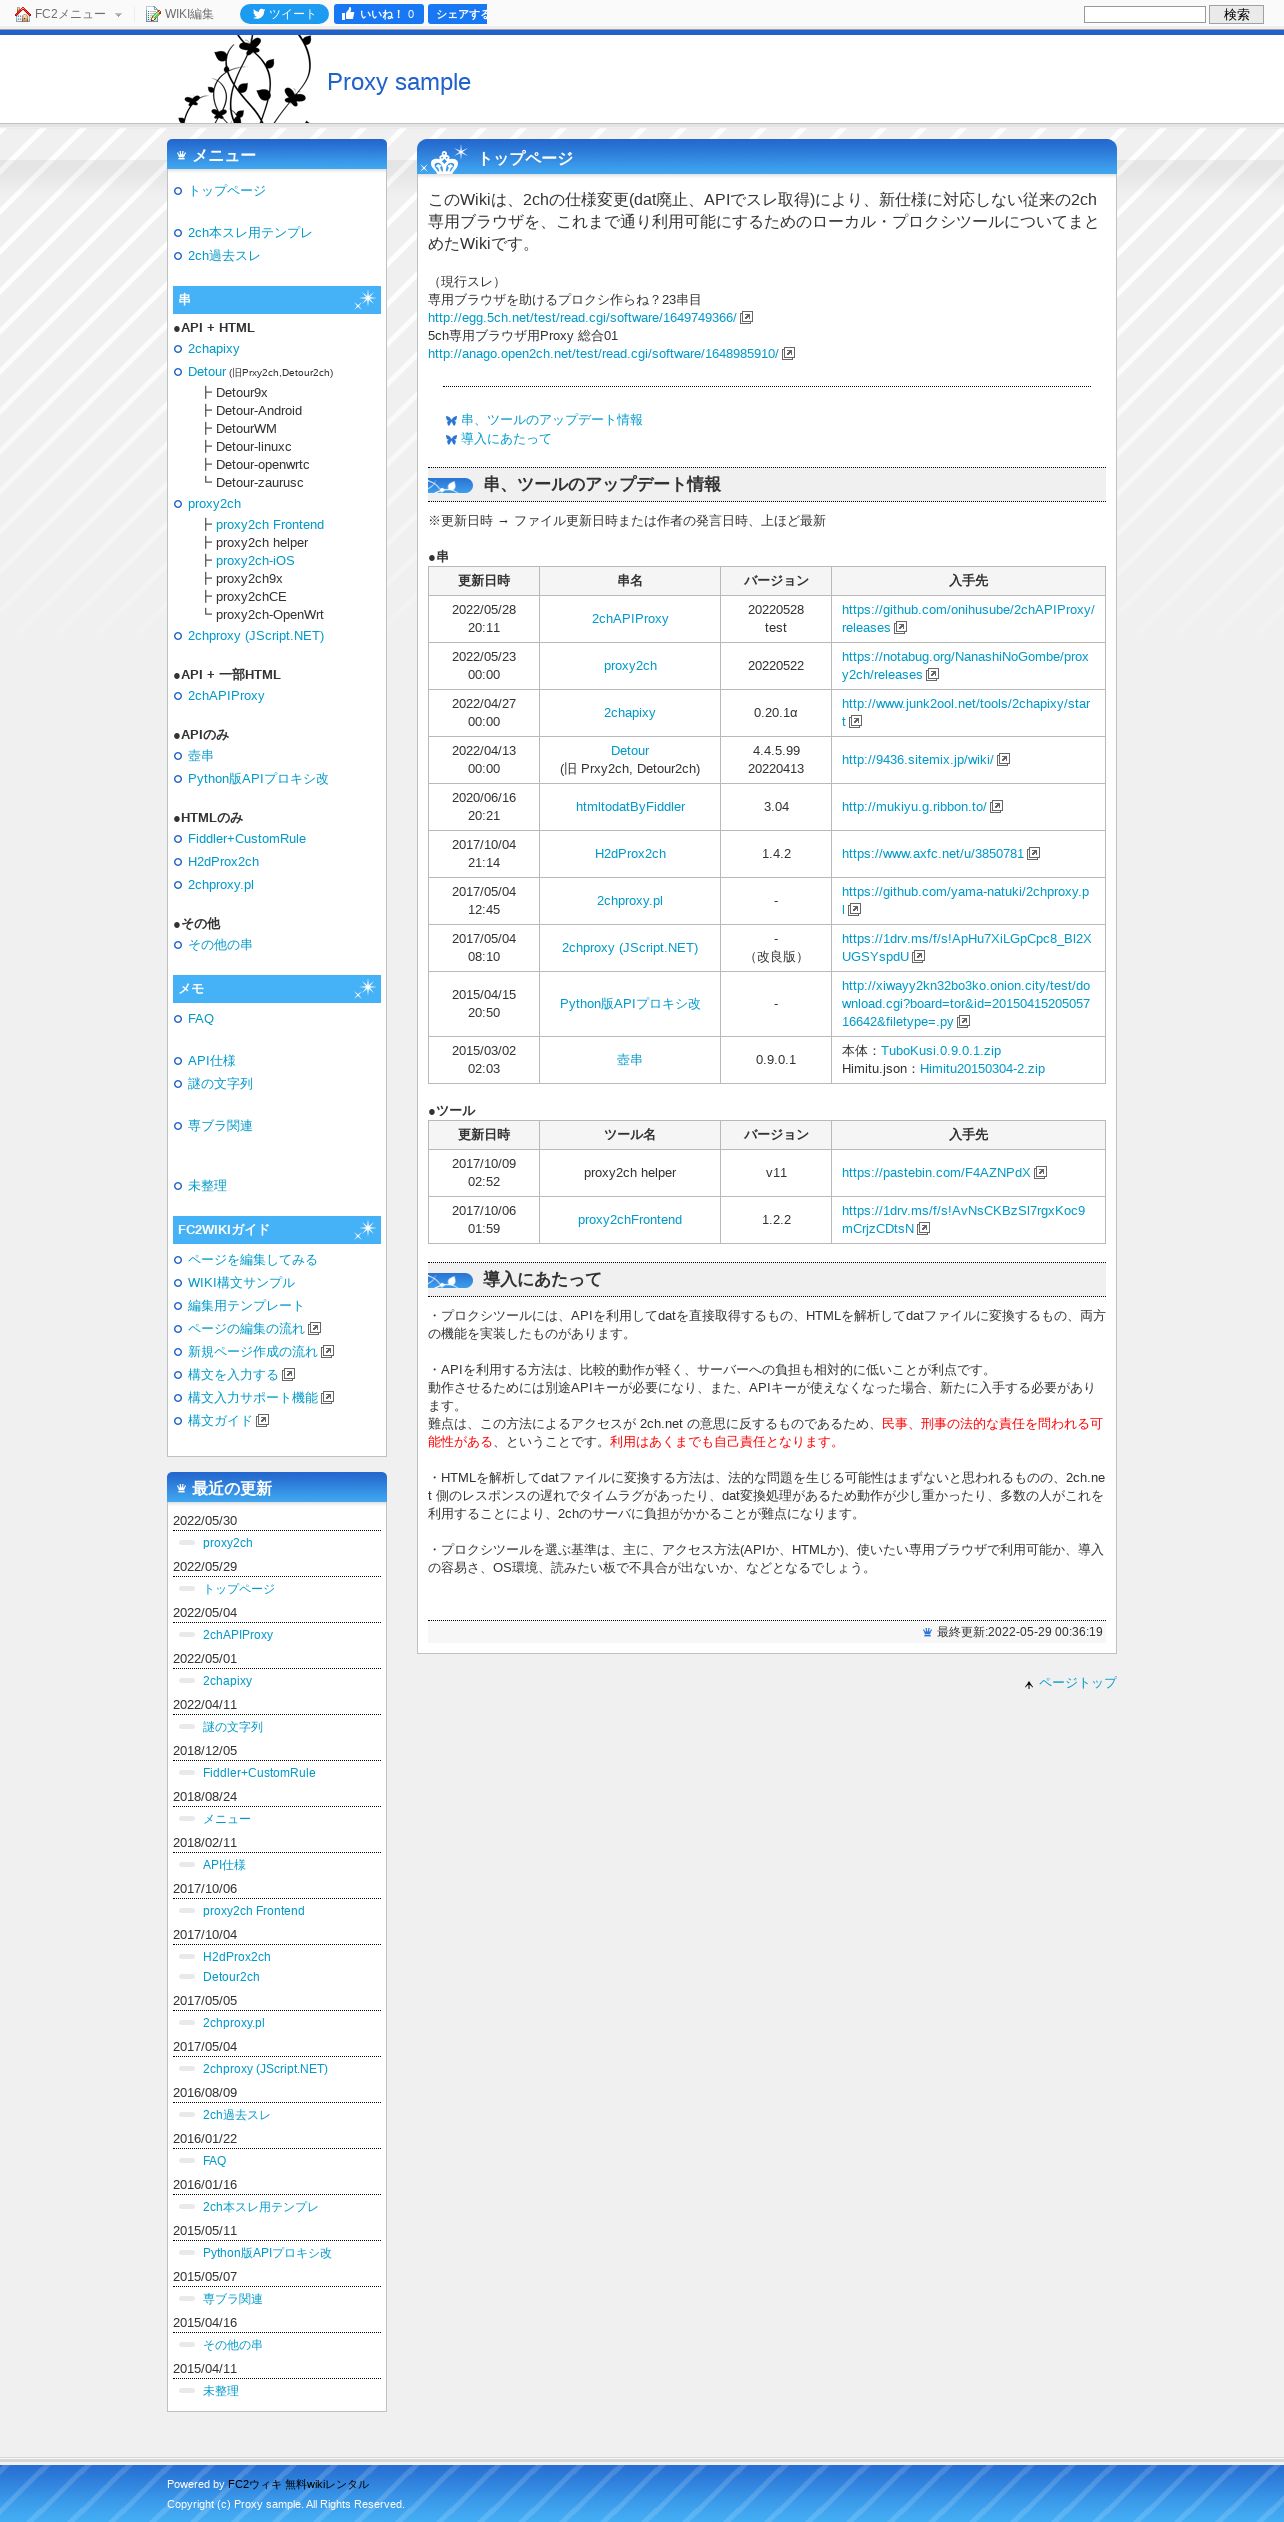1284x2522 pixels.
Task: Open 専ブラ関連 sidebar link
Action: pos(220,1126)
